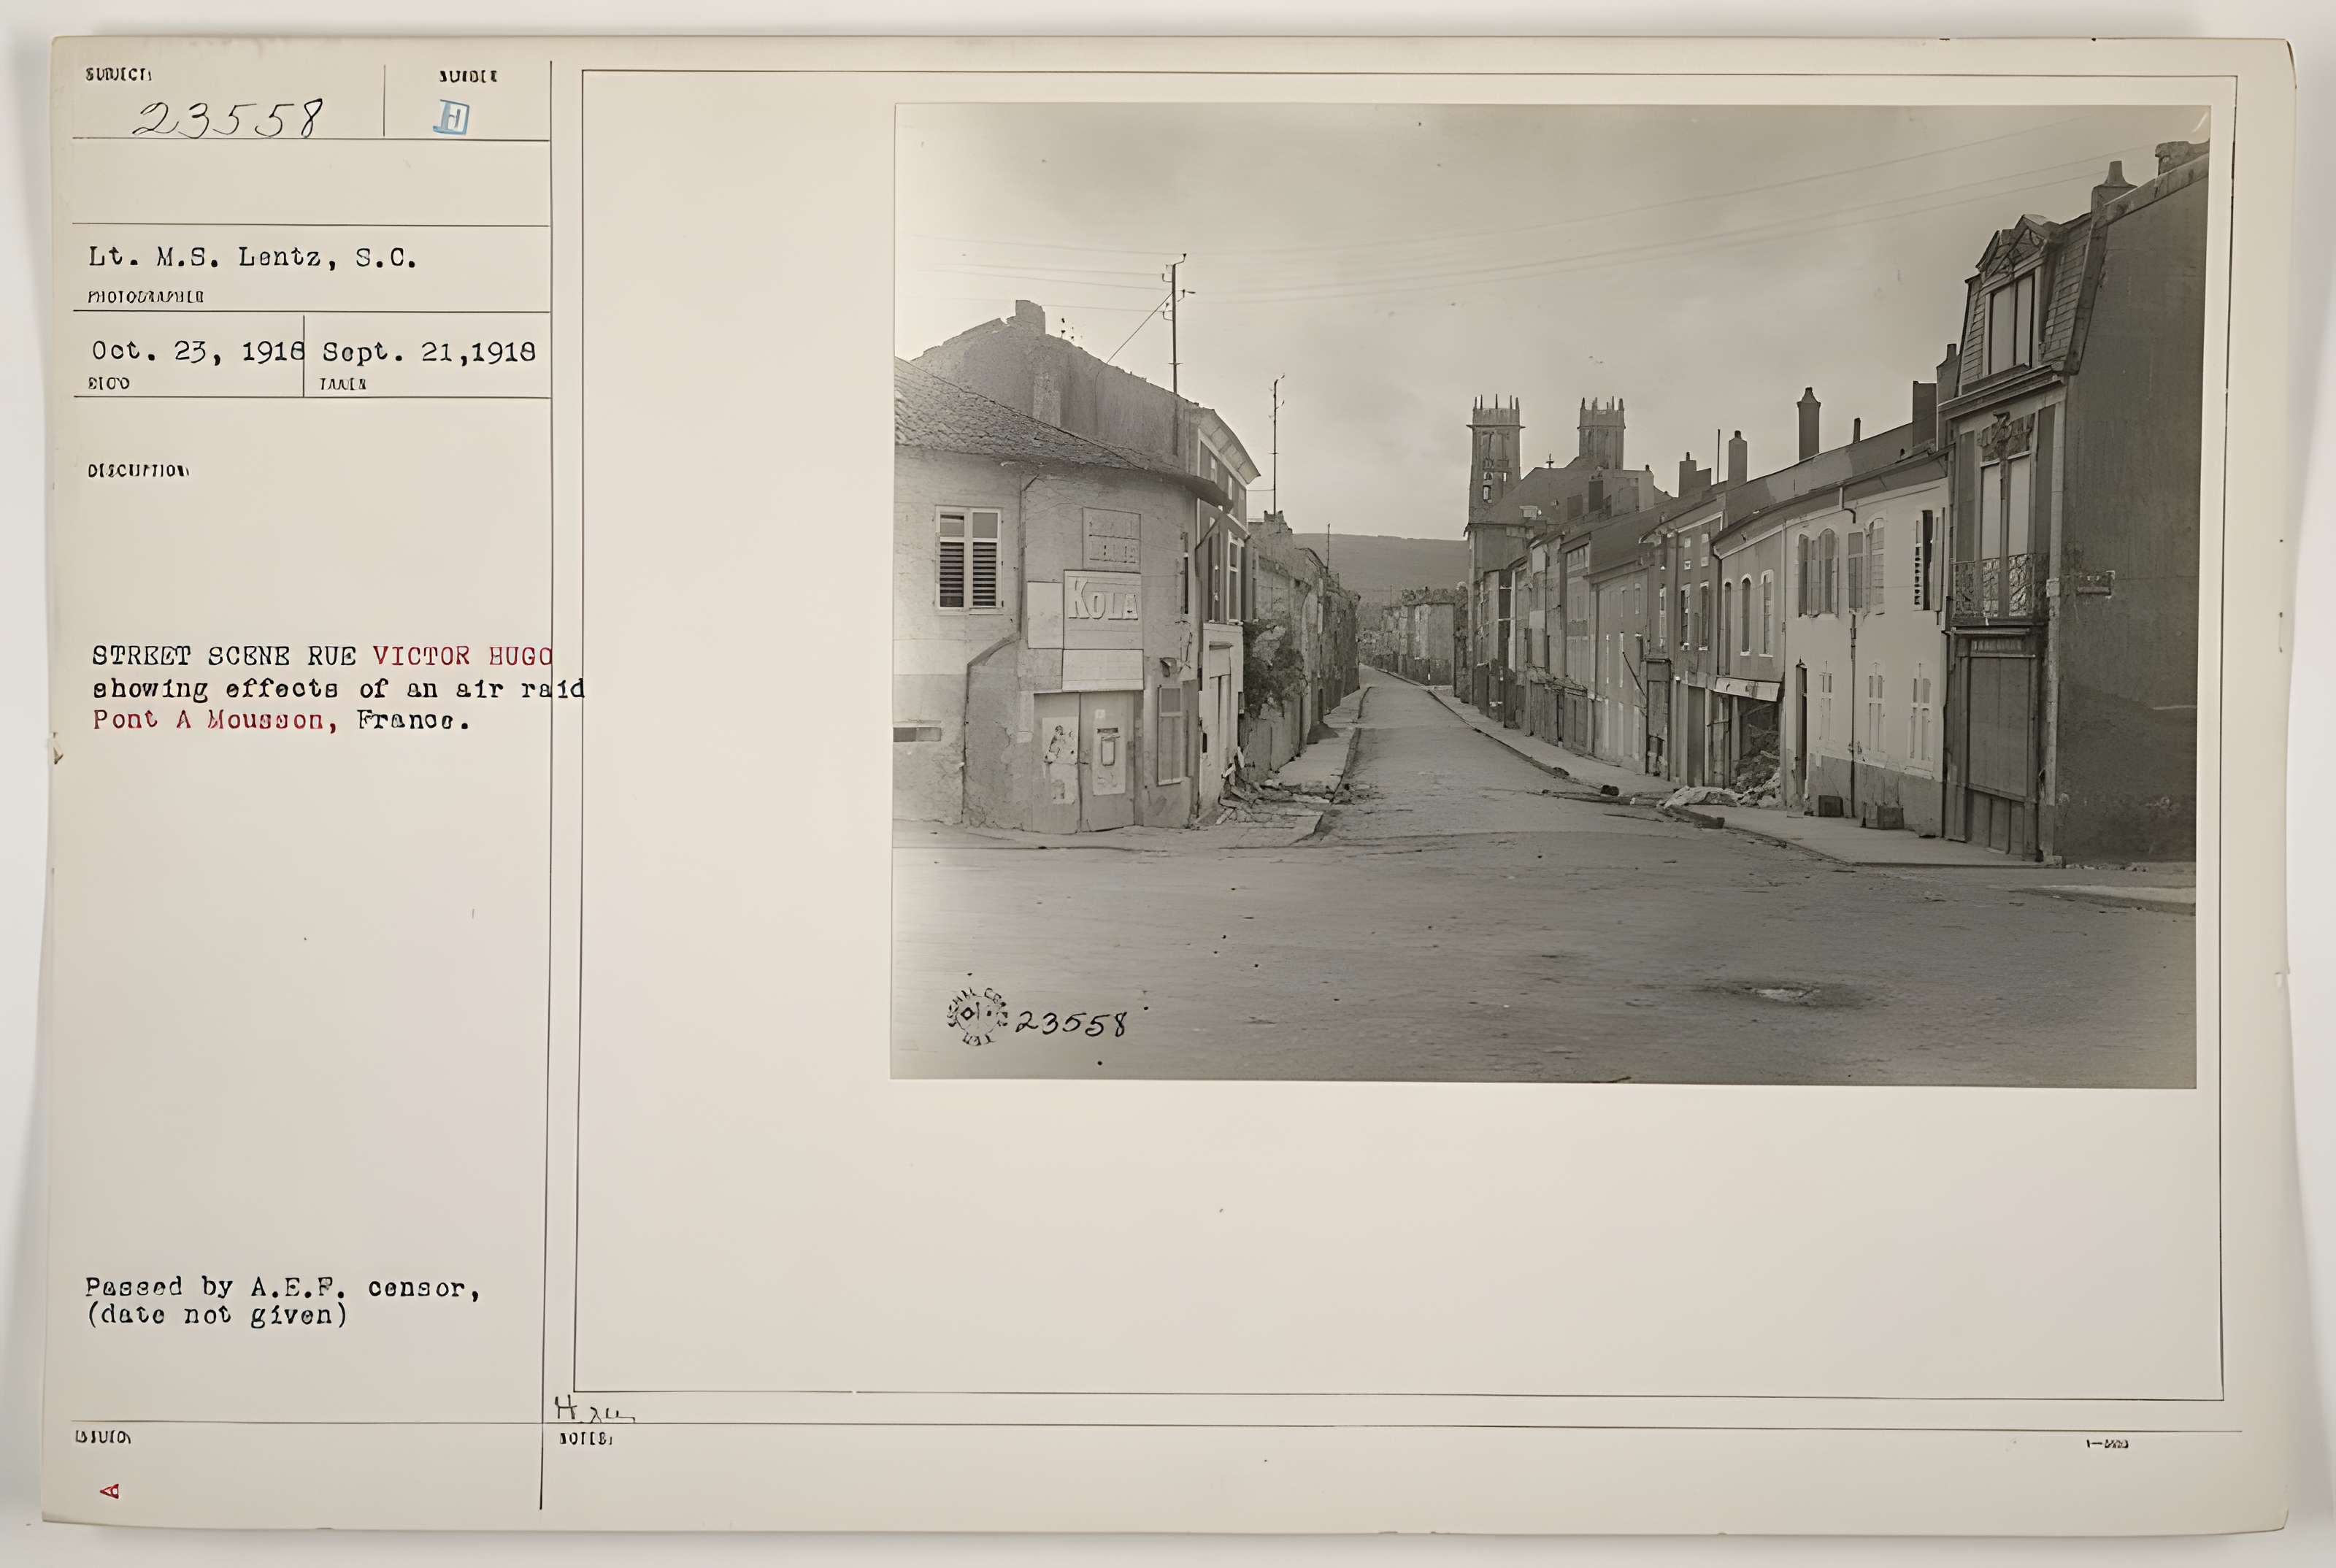The width and height of the screenshot is (2336, 1568).
Task: Click the blue H stamp box
Action: [x=452, y=120]
